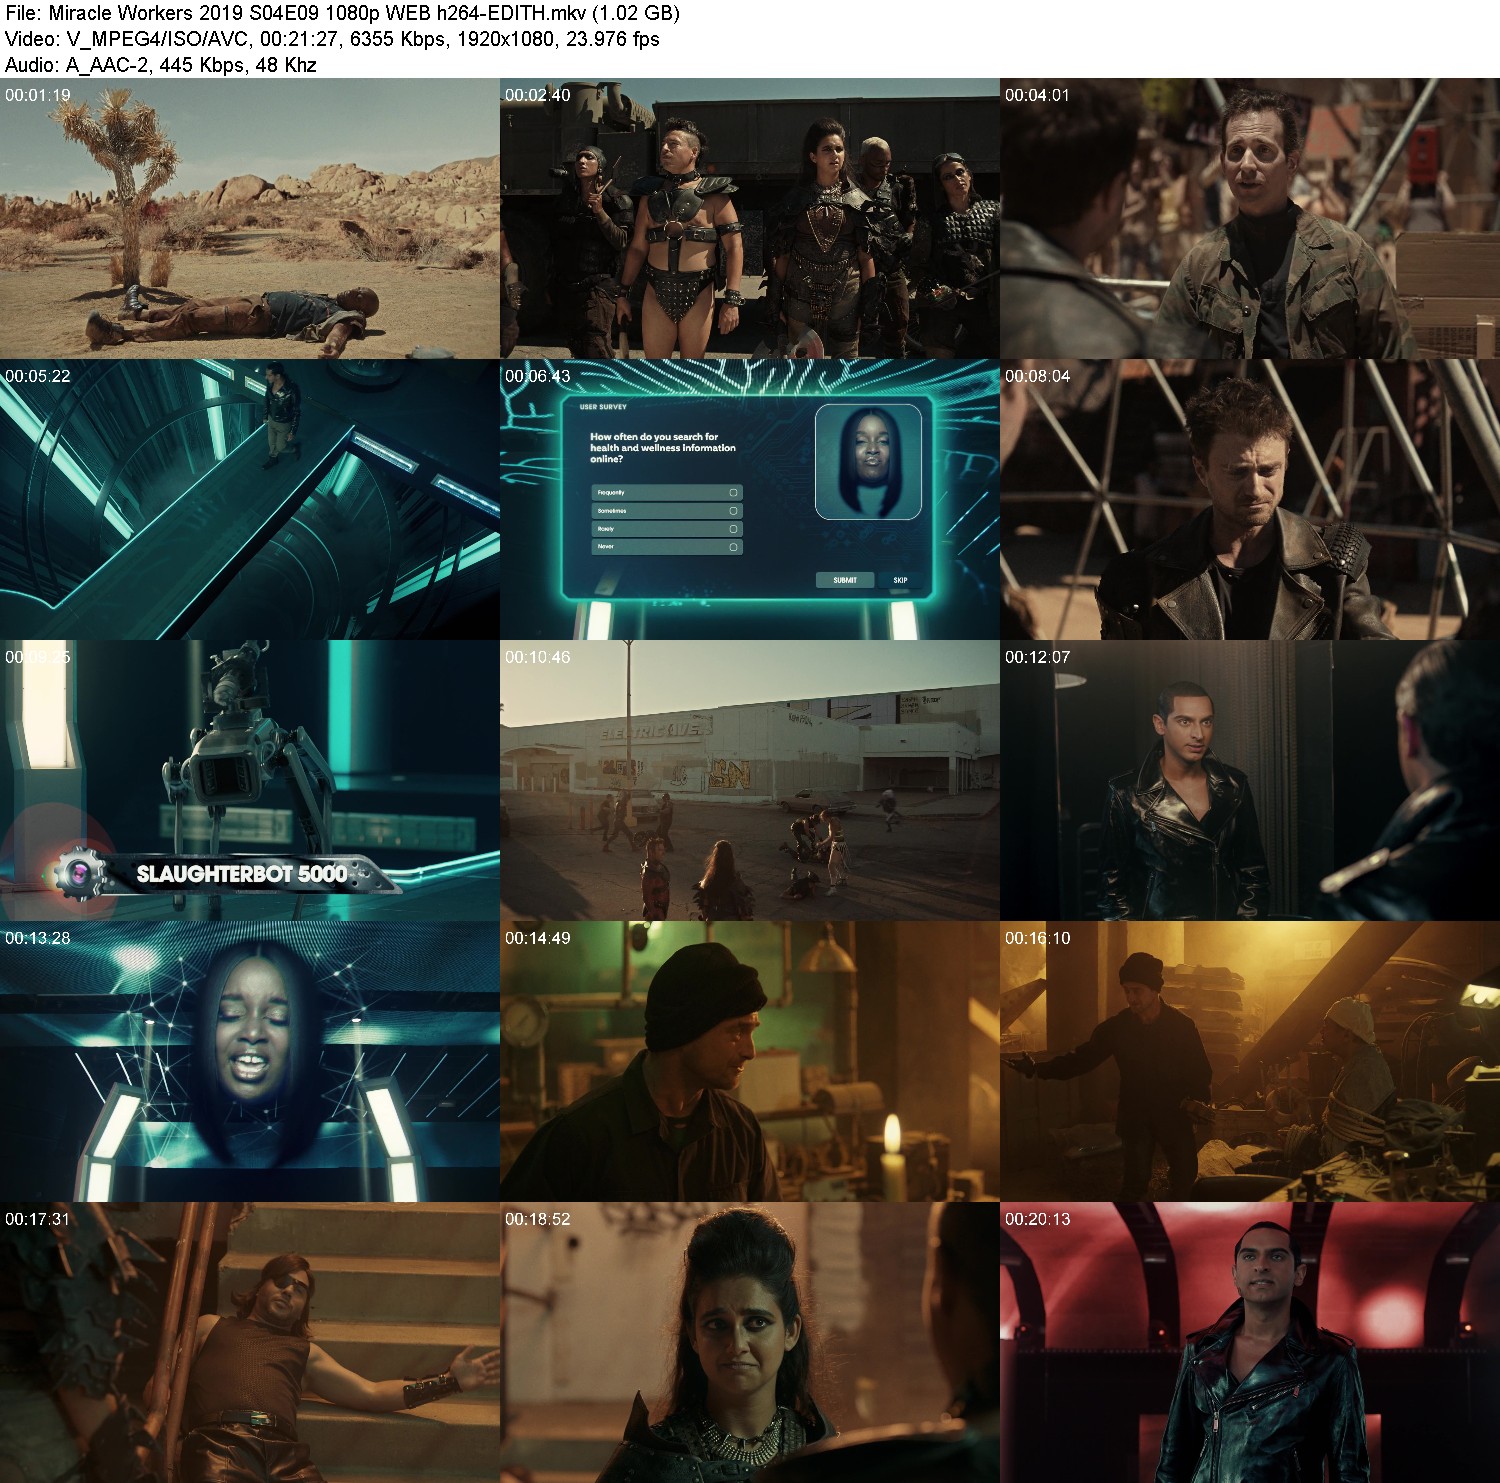The height and width of the screenshot is (1483, 1500).
Task: Open the 00:16:10 workshop gunpoint frame
Action: coord(1250,1061)
